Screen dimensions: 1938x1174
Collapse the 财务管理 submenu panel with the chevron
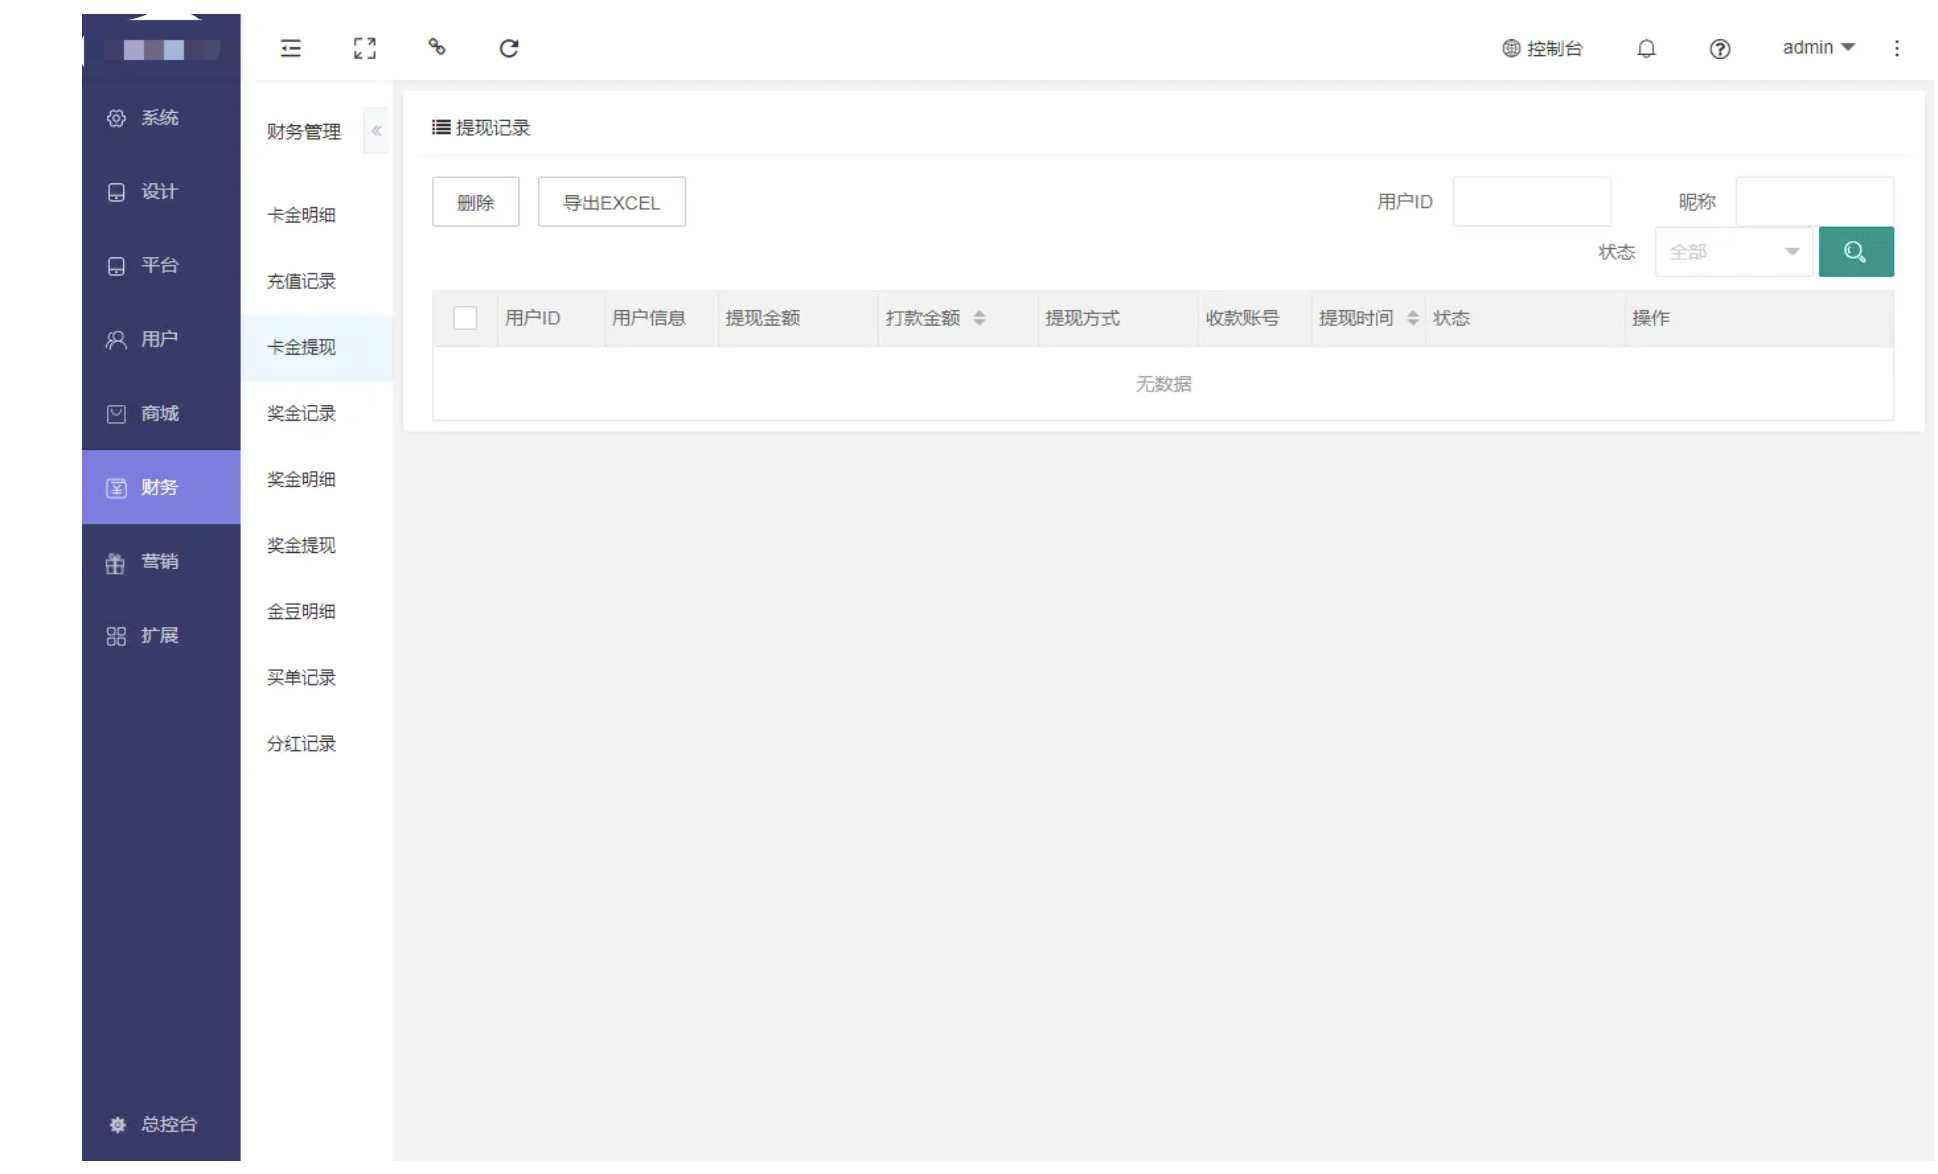tap(376, 131)
